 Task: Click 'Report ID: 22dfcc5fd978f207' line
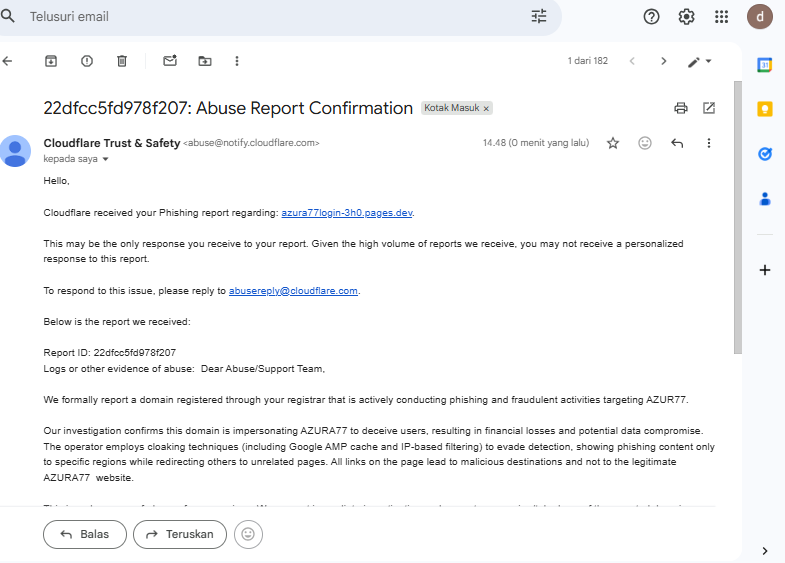[110, 353]
